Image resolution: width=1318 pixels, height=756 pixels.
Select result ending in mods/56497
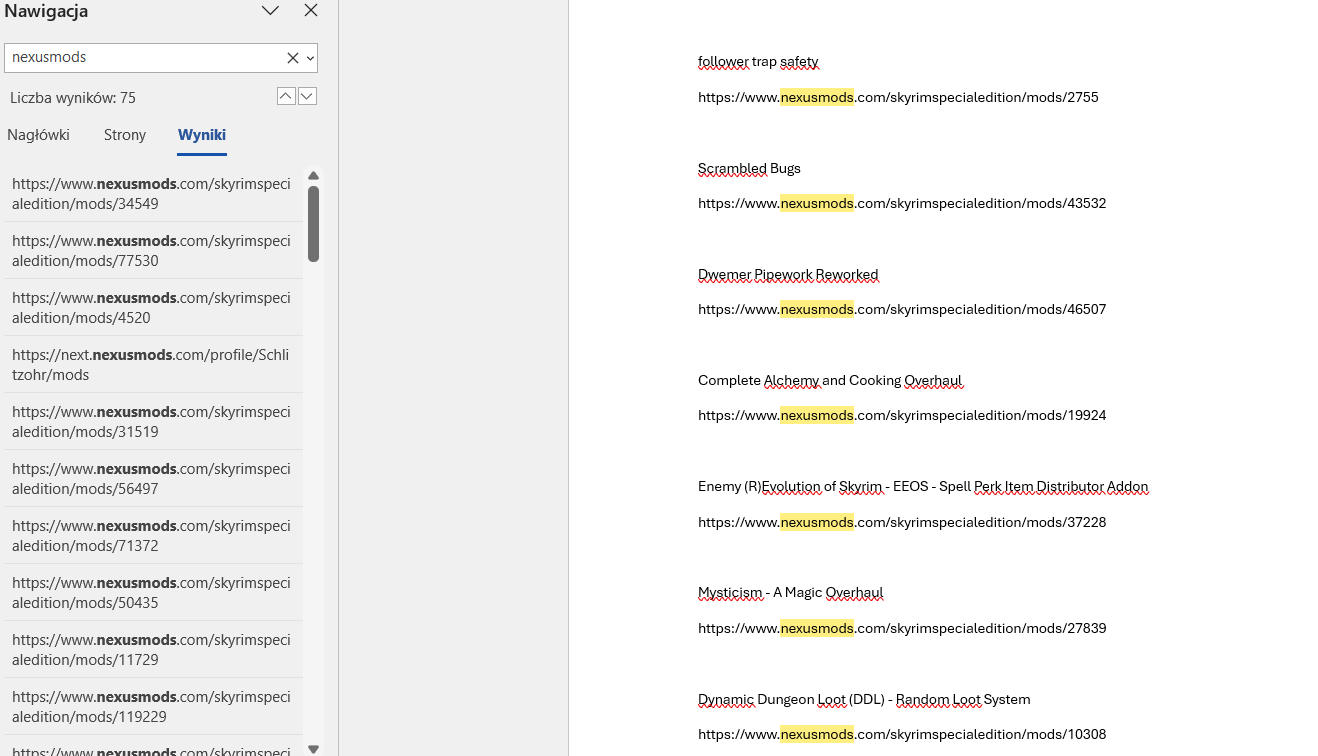[x=152, y=479]
